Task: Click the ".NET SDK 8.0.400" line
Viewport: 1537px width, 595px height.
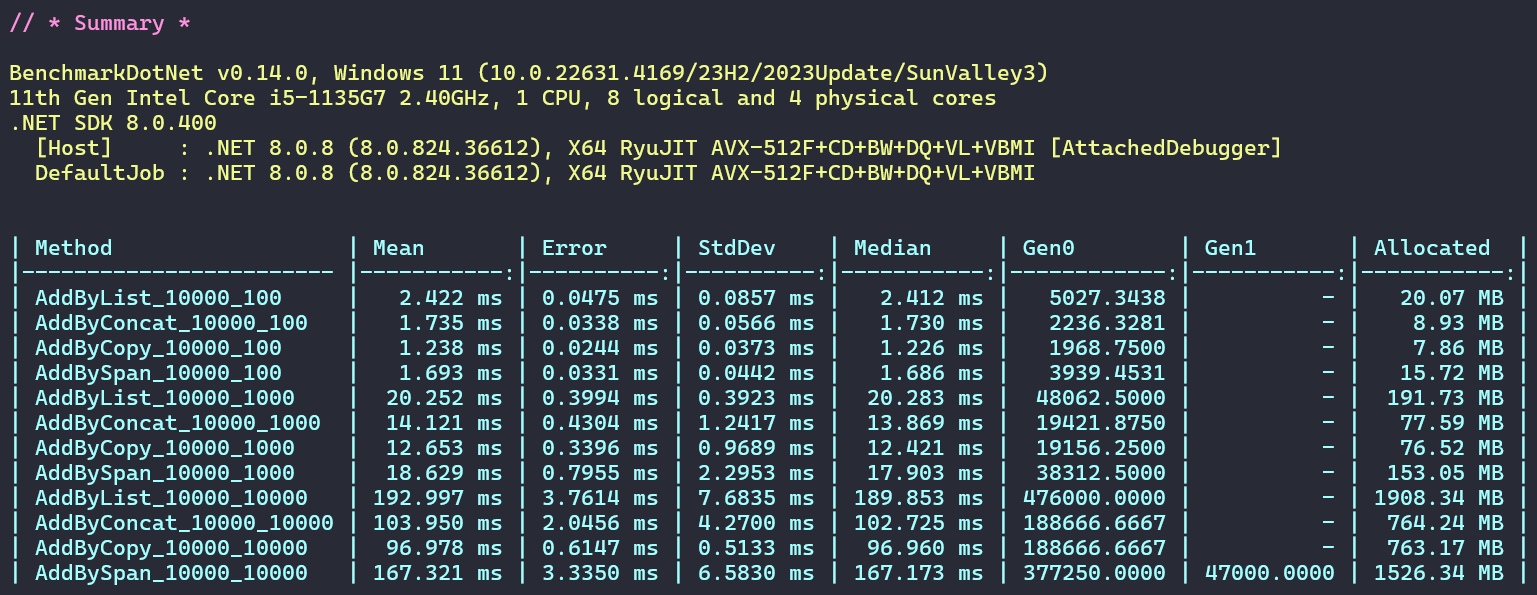Action: pos(113,123)
